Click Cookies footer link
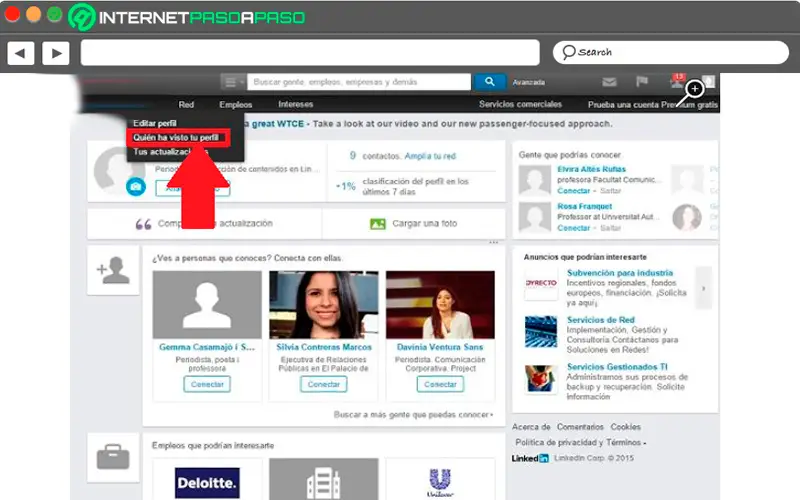 pos(626,427)
